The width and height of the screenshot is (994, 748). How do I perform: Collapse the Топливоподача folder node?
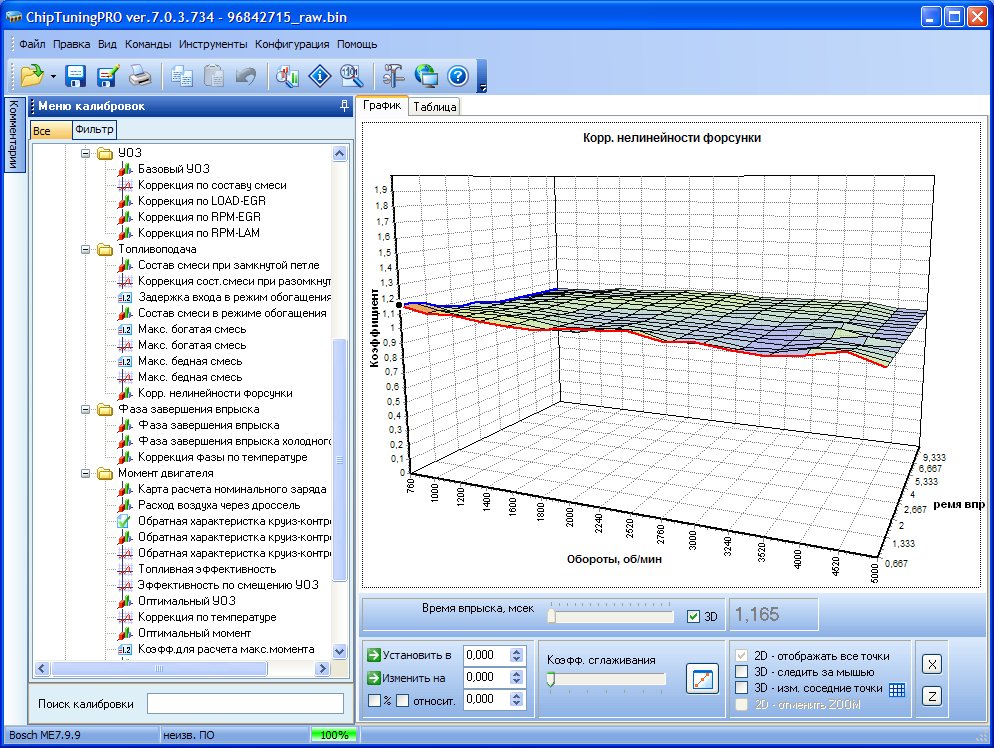pos(87,249)
